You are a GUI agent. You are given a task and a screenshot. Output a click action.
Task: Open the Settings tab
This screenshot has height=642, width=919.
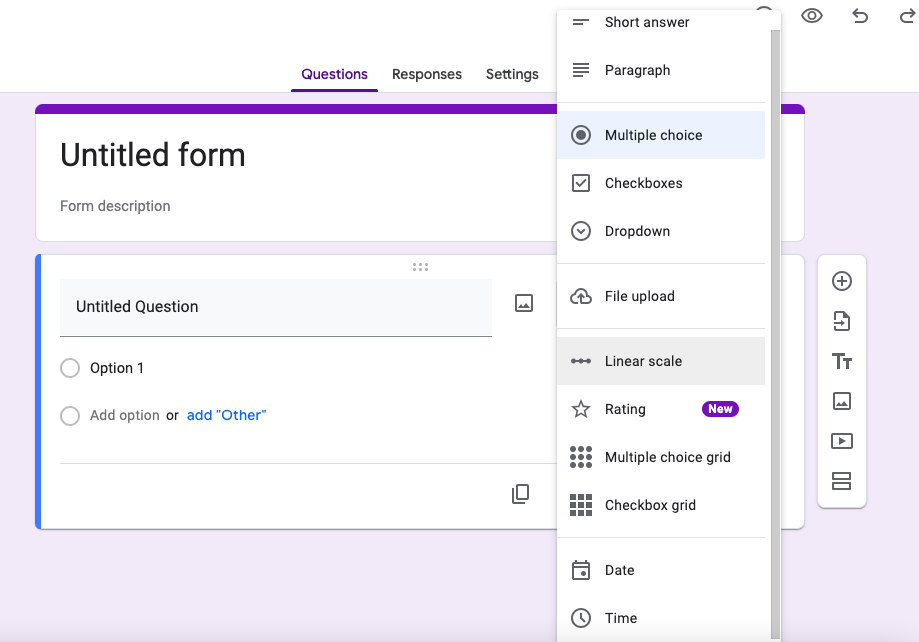point(512,74)
